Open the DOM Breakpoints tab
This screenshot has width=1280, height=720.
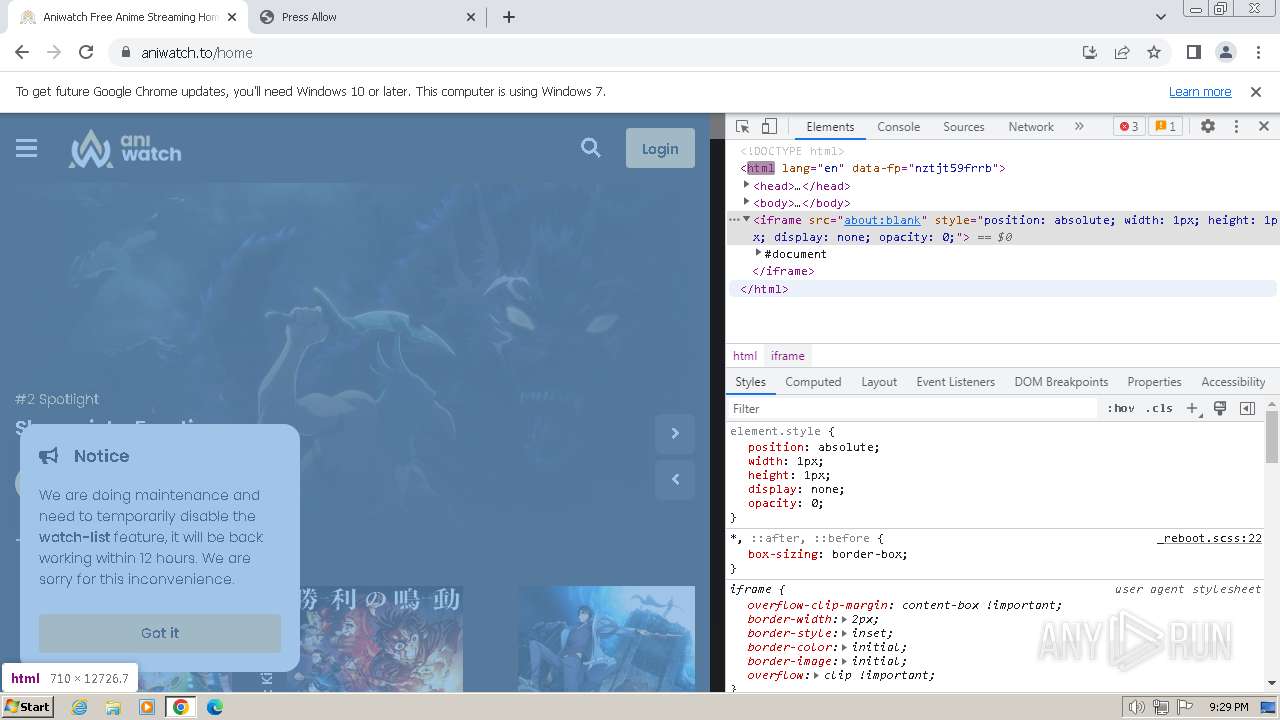coord(1061,382)
